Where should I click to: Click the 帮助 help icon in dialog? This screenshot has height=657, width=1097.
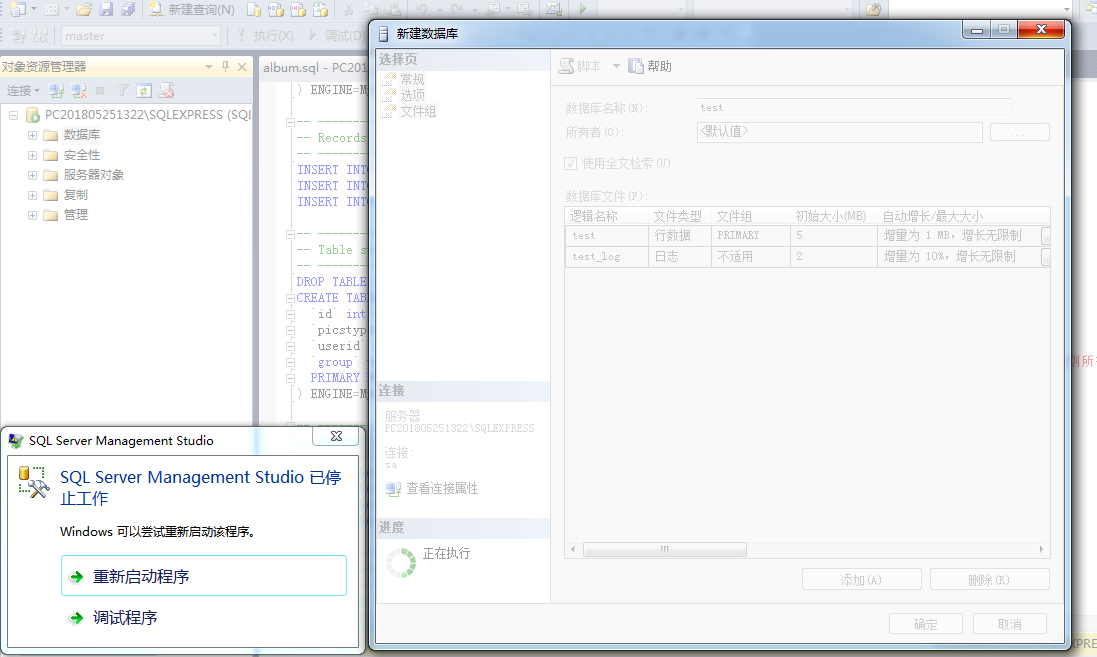point(650,66)
